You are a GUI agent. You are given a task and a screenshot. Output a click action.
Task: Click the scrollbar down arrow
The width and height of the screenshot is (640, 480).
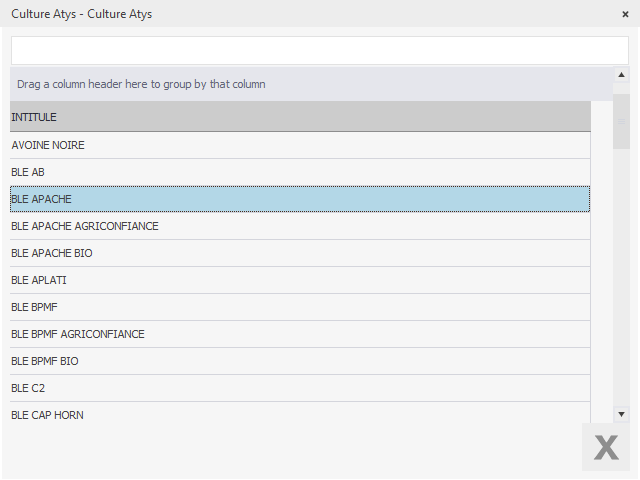tap(621, 413)
